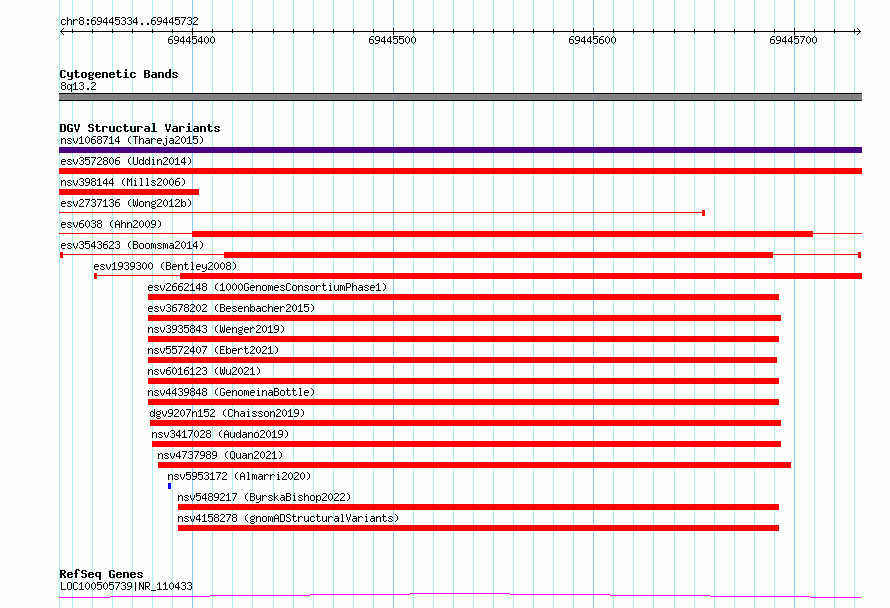Click the RefSeq Genes track title

click(x=101, y=574)
